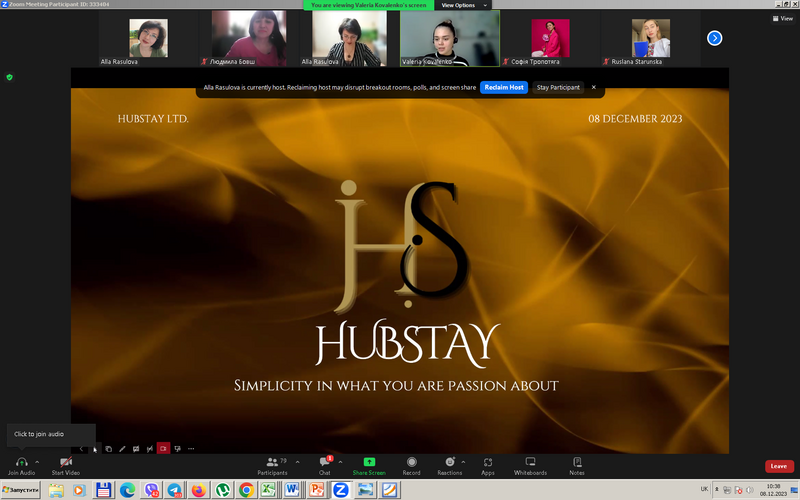
Task: Open Zoom Apps
Action: point(488,466)
